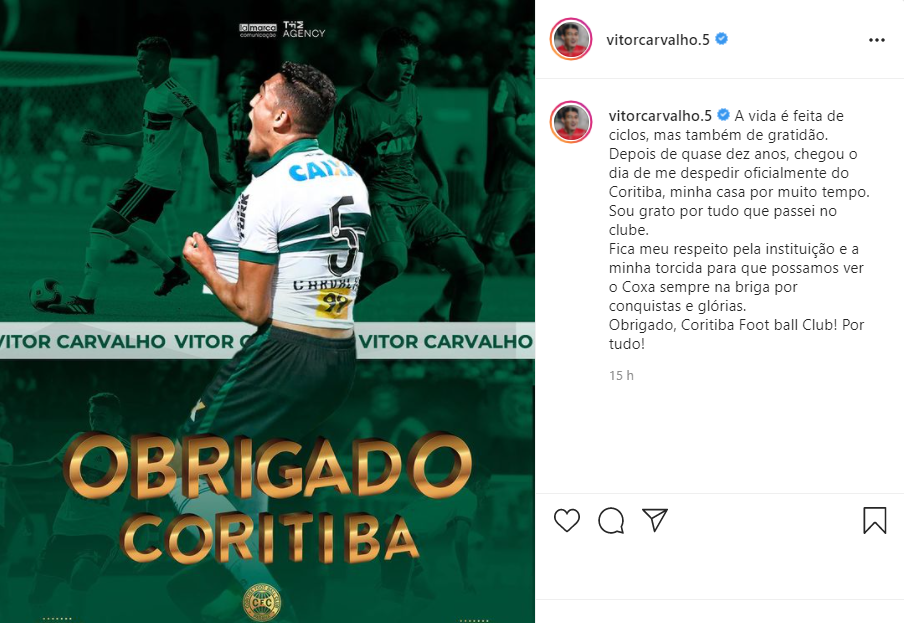Click the CFC club crest on the image
This screenshot has height=623, width=904.
[x=261, y=602]
